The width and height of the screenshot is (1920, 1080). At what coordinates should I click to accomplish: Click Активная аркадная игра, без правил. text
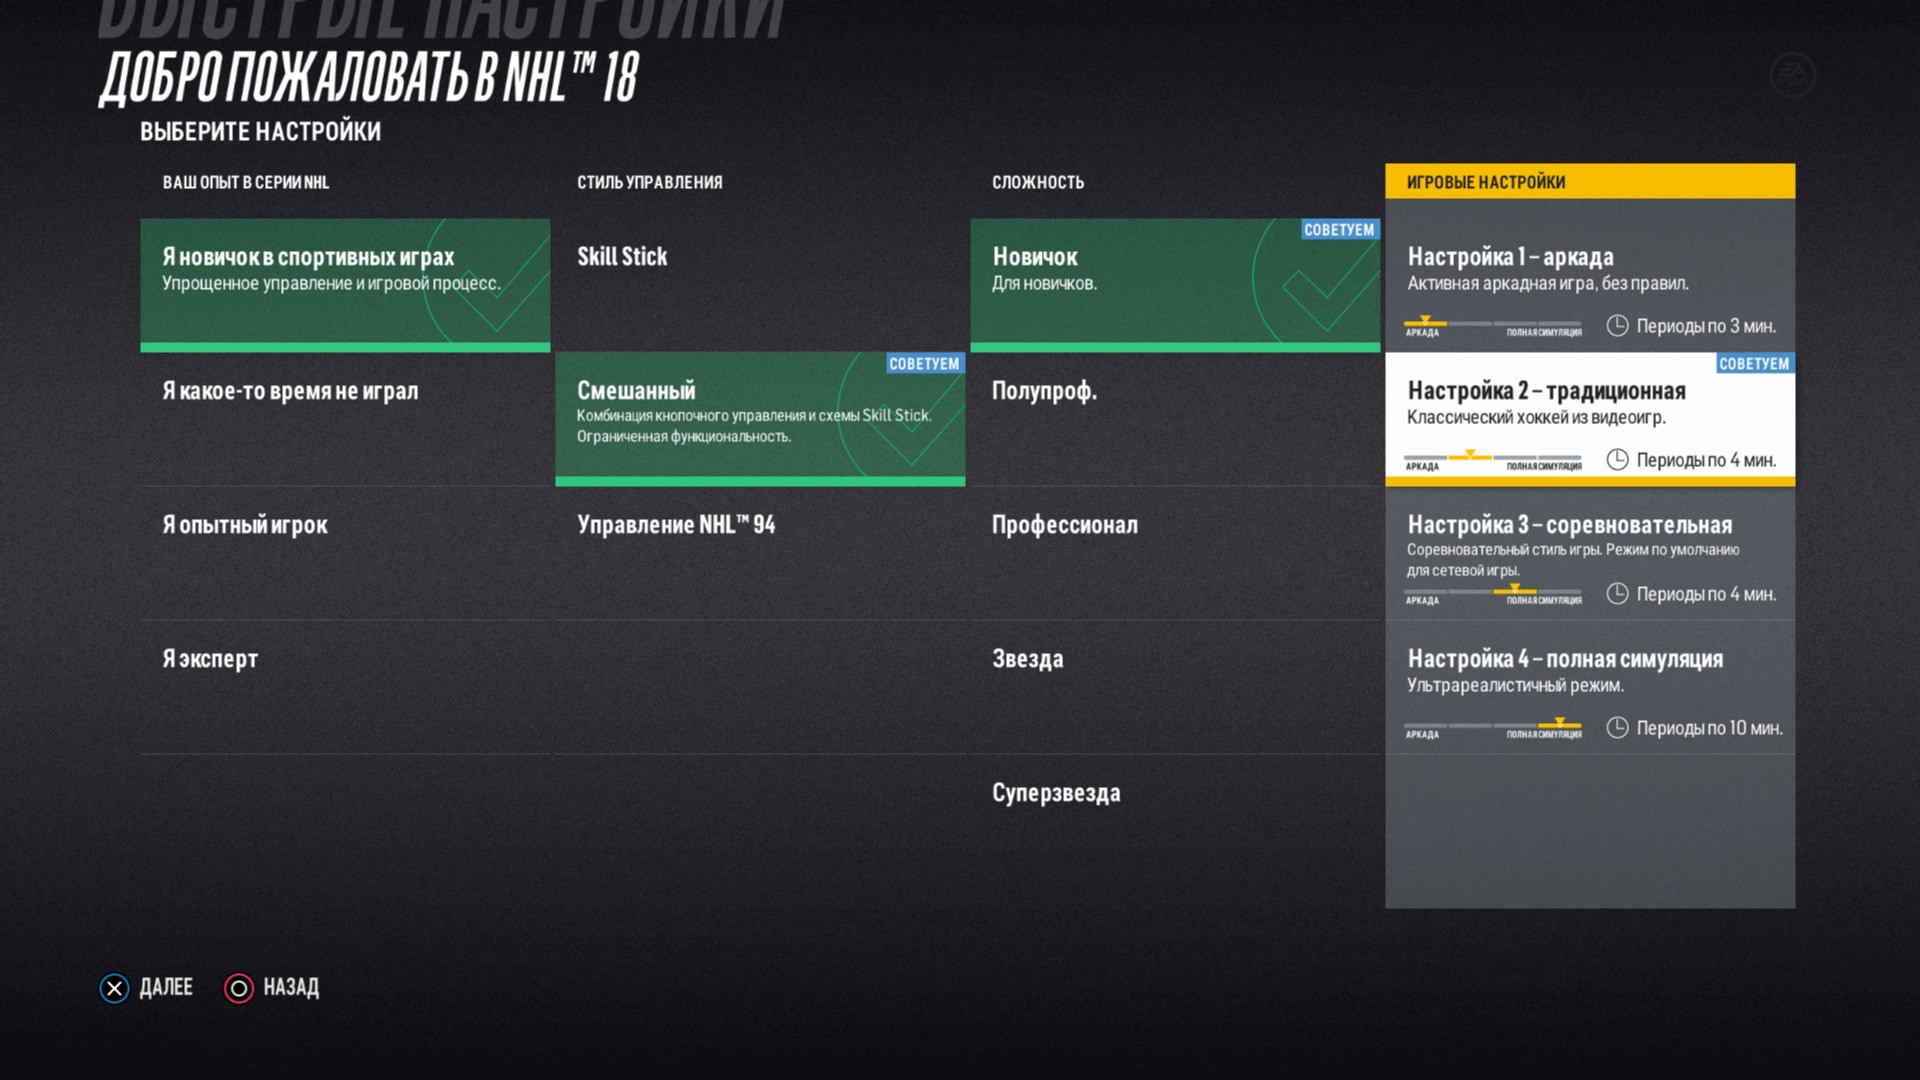coord(1547,283)
